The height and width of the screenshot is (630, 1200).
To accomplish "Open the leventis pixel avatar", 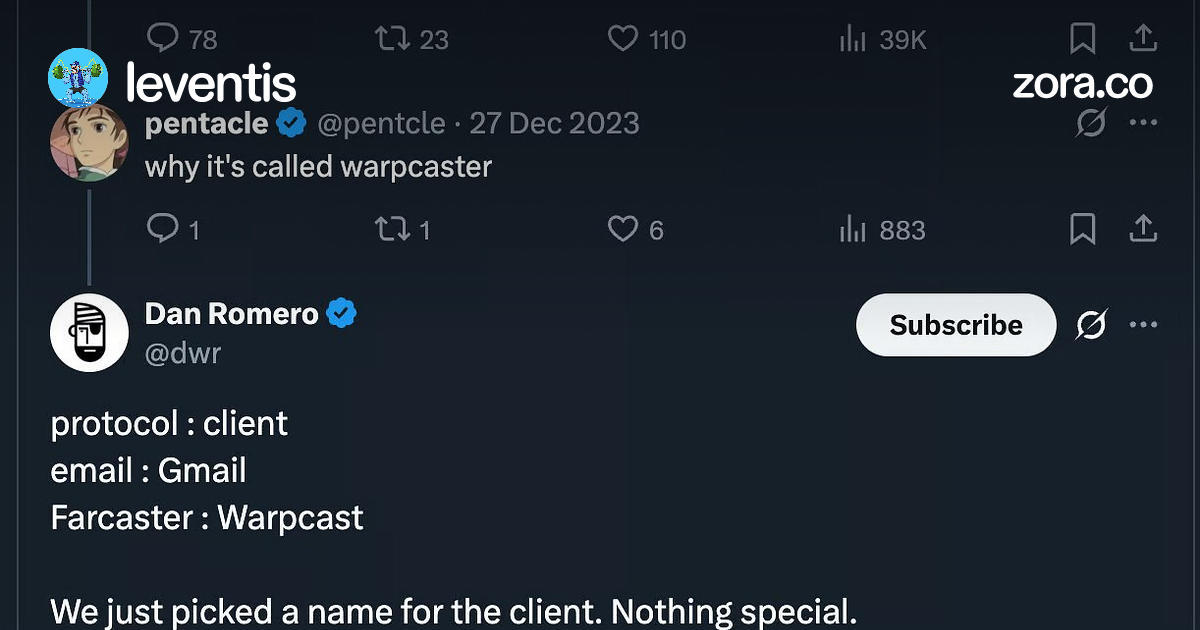I will point(77,77).
